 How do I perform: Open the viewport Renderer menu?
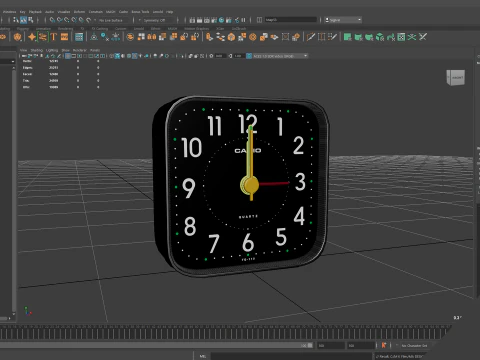[x=80, y=50]
